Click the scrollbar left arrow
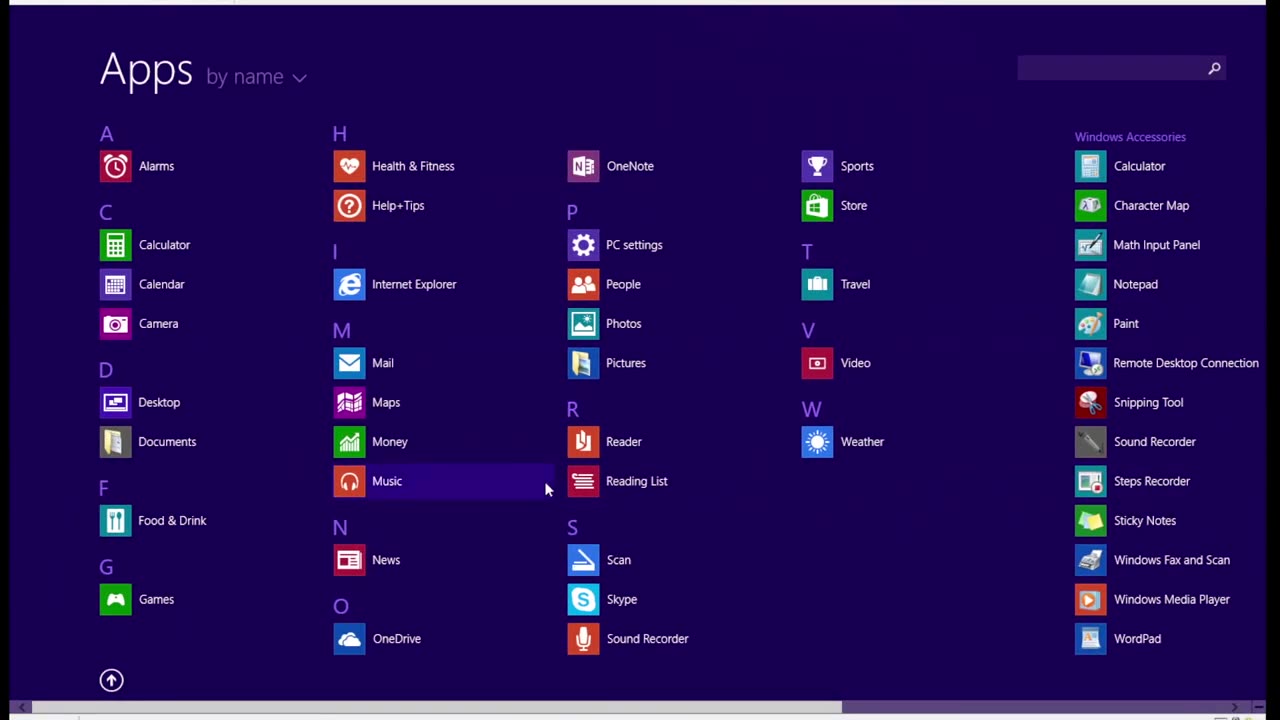Screen dimensions: 1280x720 pyautogui.click(x=21, y=708)
